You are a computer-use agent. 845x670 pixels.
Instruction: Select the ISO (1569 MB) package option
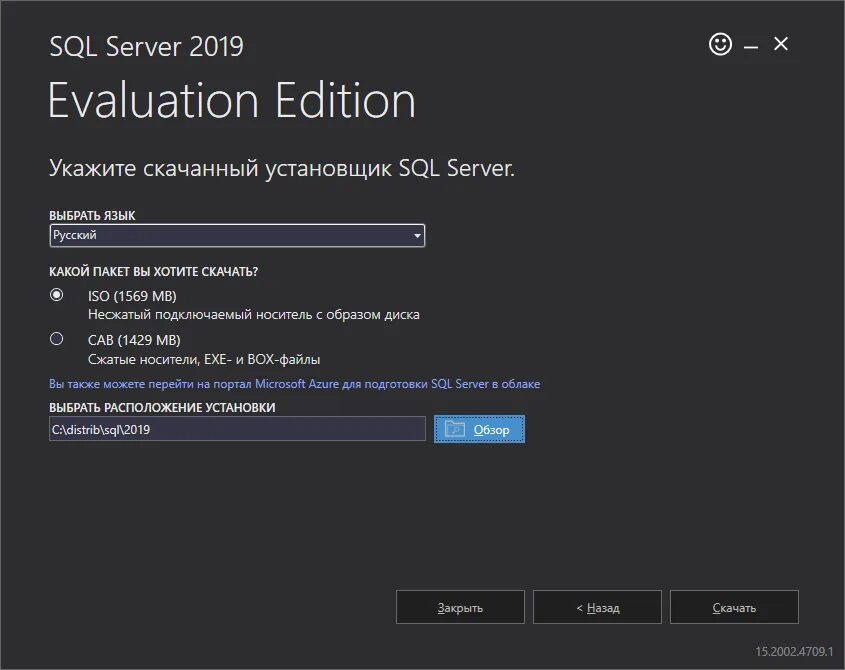click(57, 295)
